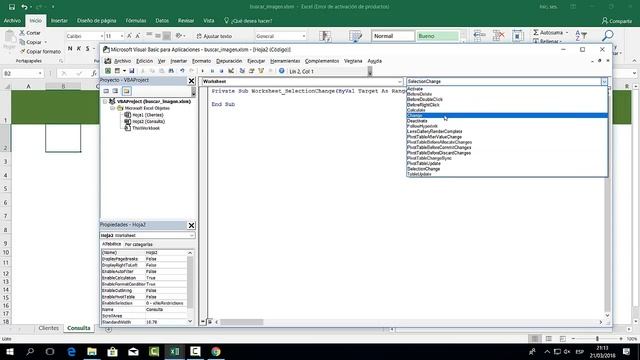Open the Calibri font name dropdown
The width and height of the screenshot is (640, 360).
coord(102,36)
